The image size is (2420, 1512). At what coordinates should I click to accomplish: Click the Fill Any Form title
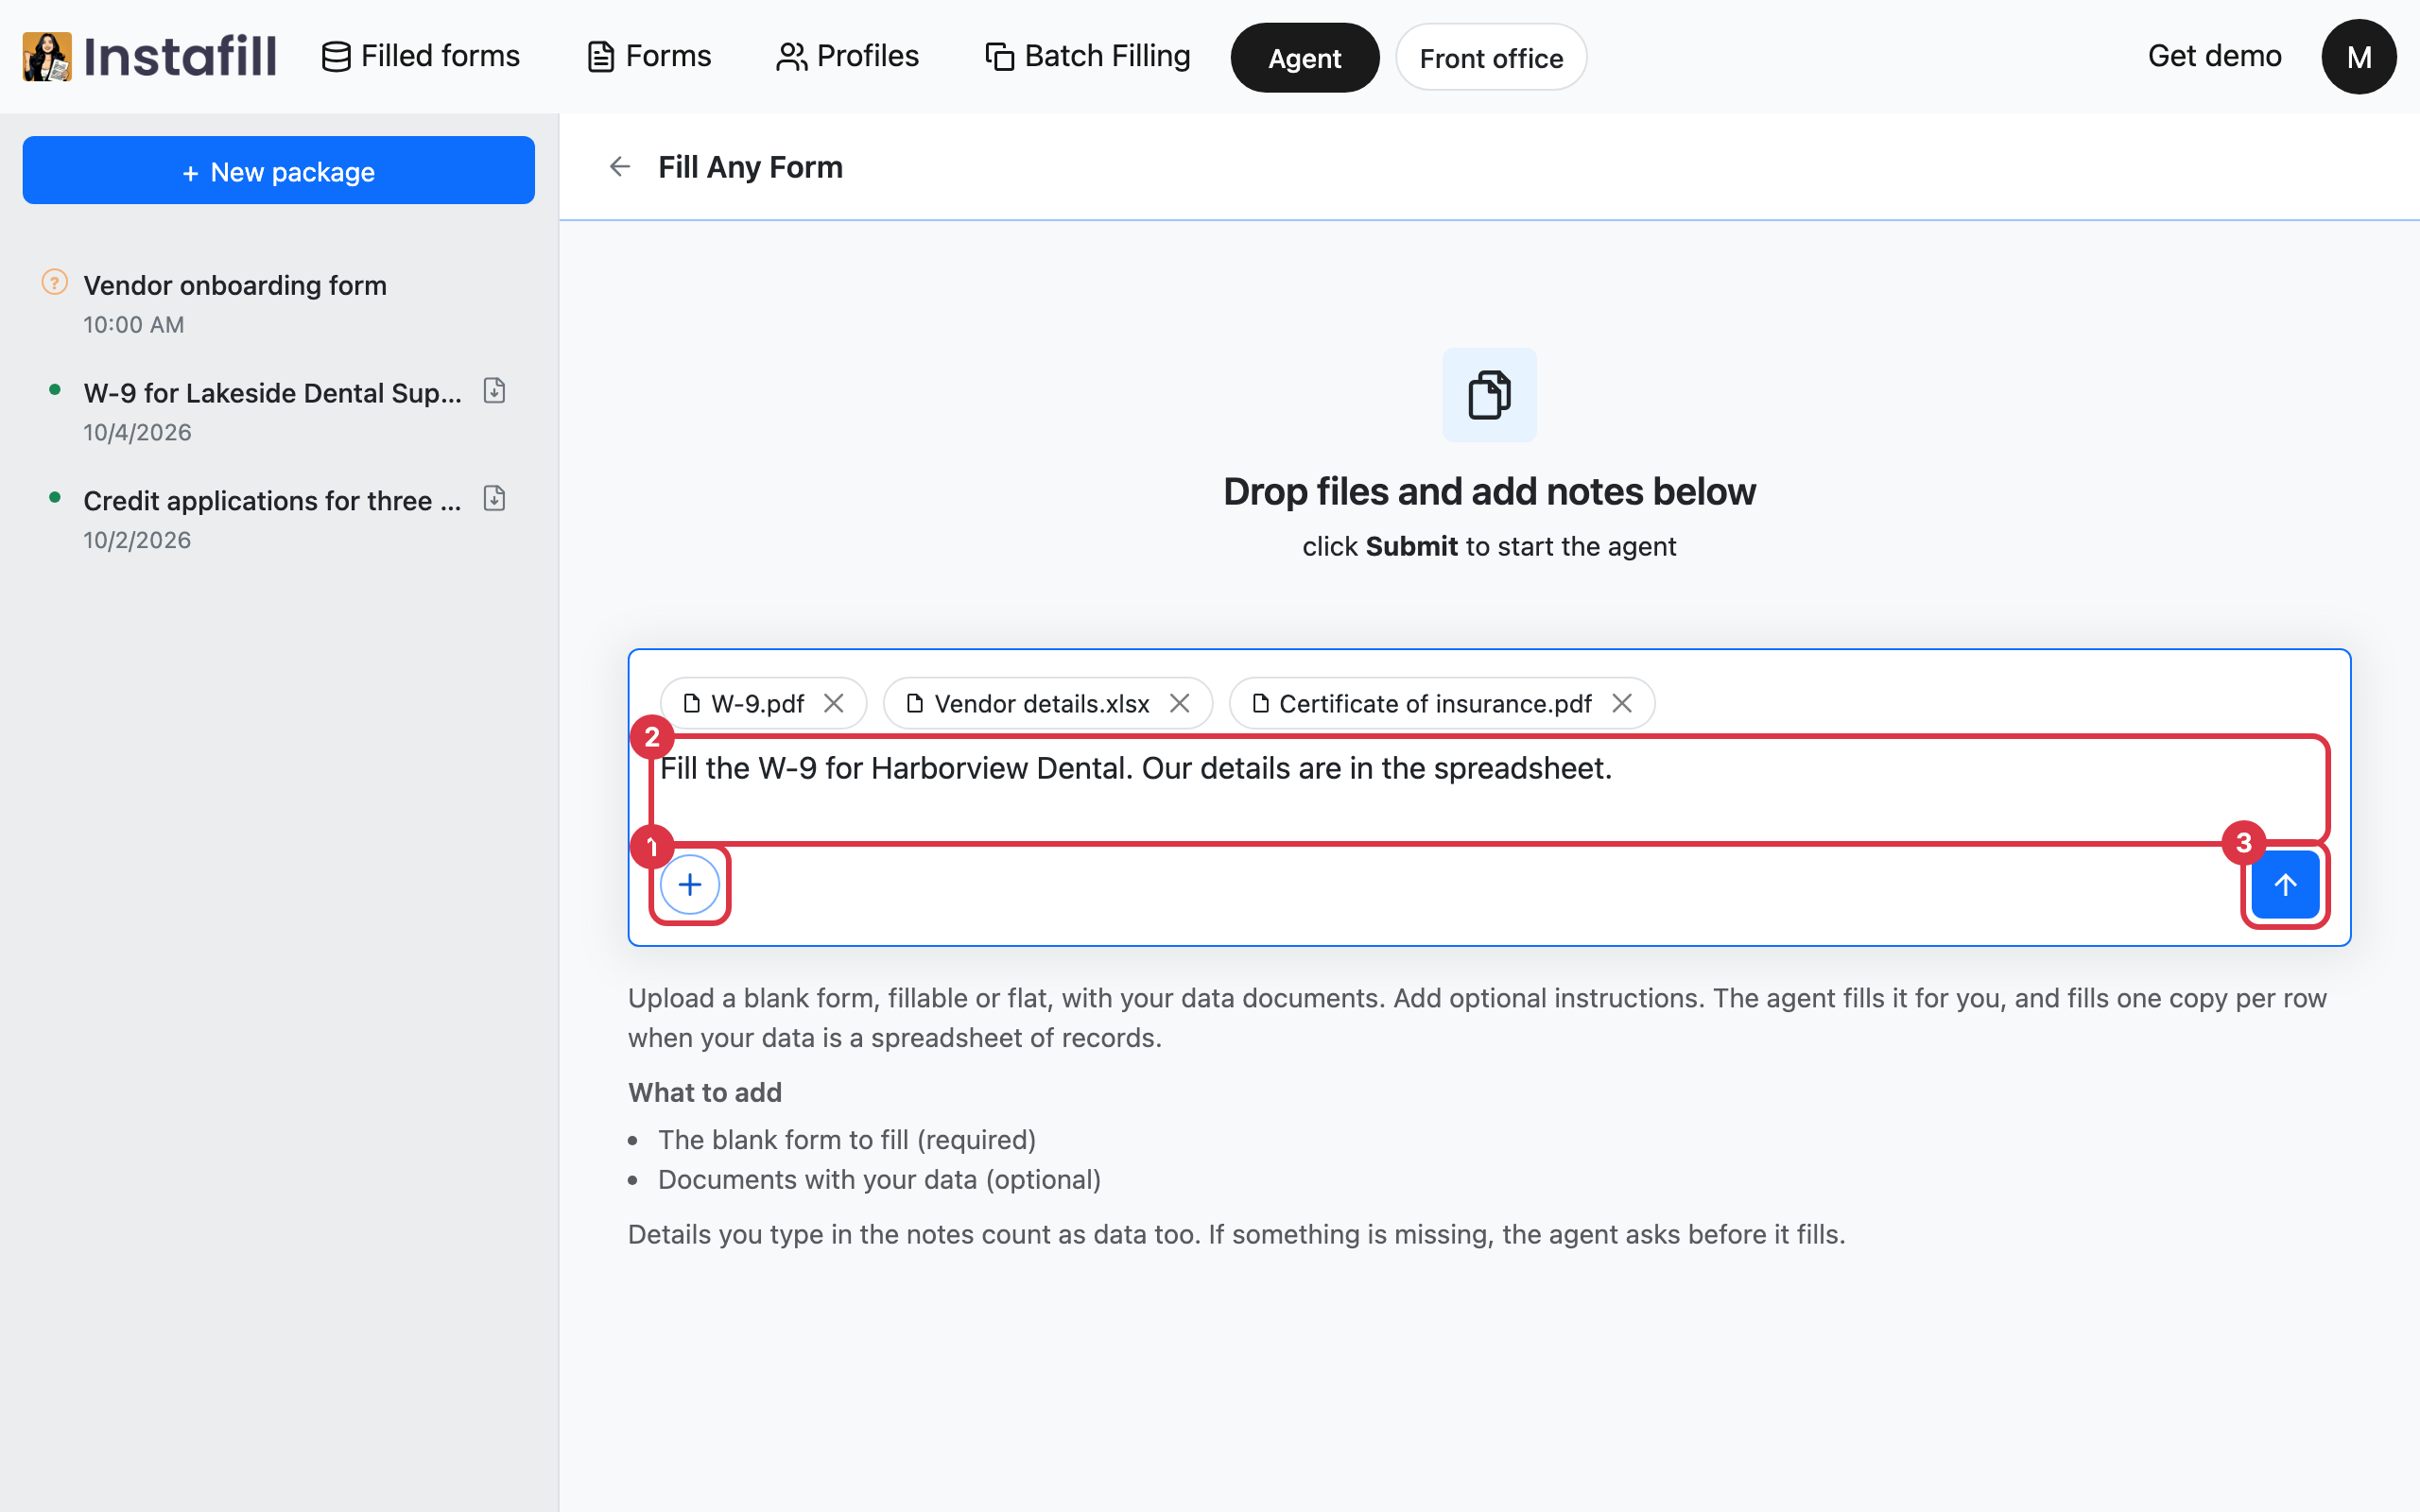(x=750, y=167)
